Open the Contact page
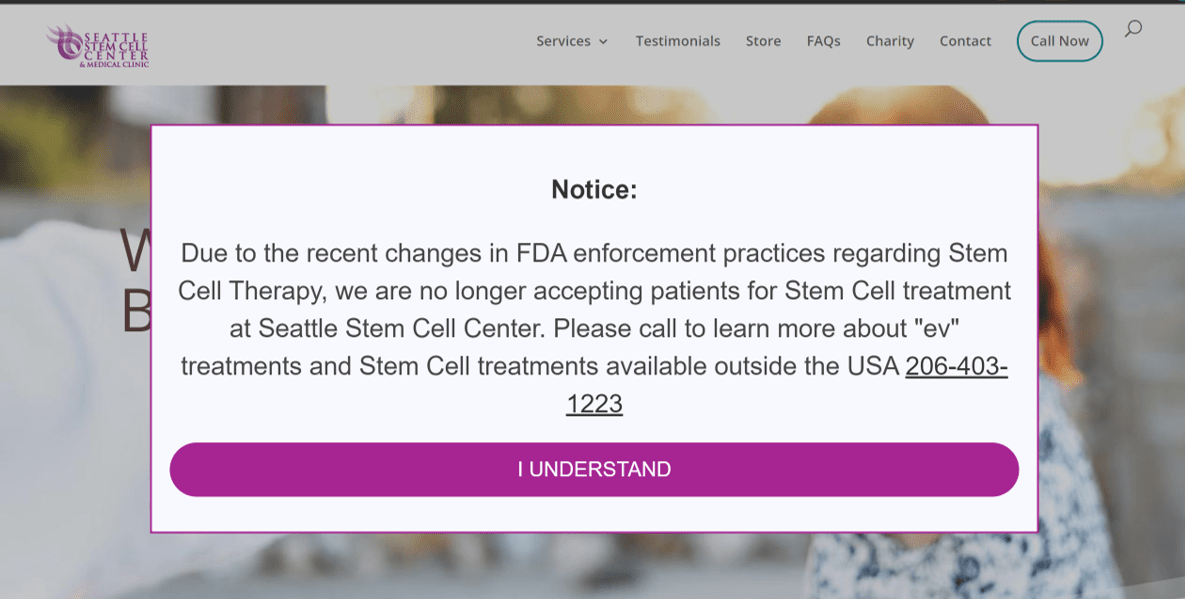This screenshot has width=1185, height=599. pos(964,41)
